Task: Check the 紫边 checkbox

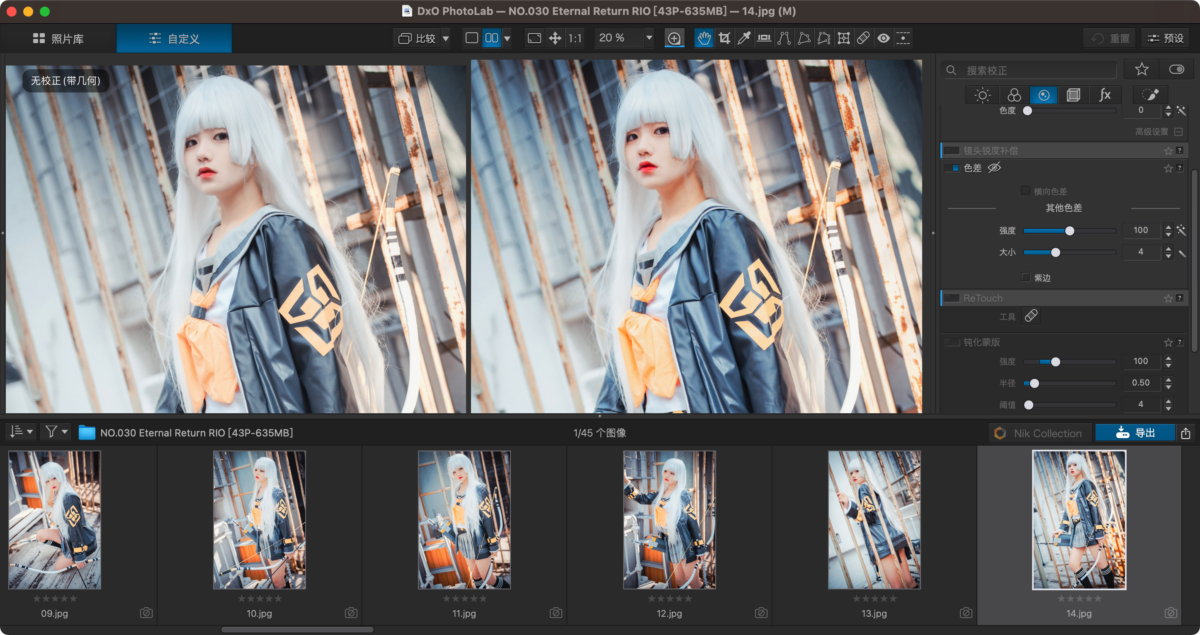Action: [x=1025, y=277]
